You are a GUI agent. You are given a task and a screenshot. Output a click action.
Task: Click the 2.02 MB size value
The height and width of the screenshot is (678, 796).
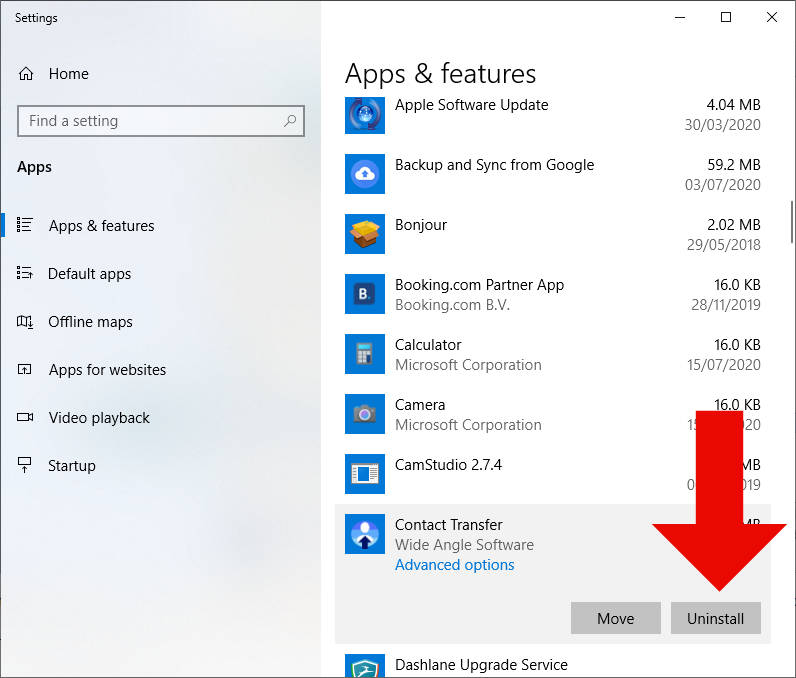coord(734,225)
